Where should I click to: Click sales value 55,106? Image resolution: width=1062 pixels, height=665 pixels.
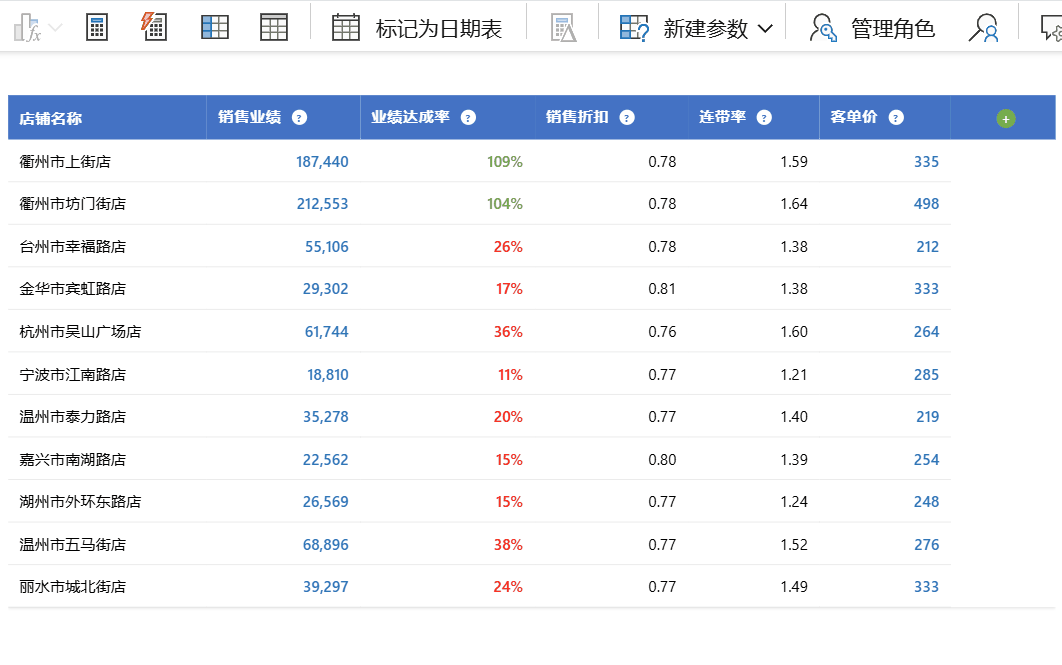326,246
